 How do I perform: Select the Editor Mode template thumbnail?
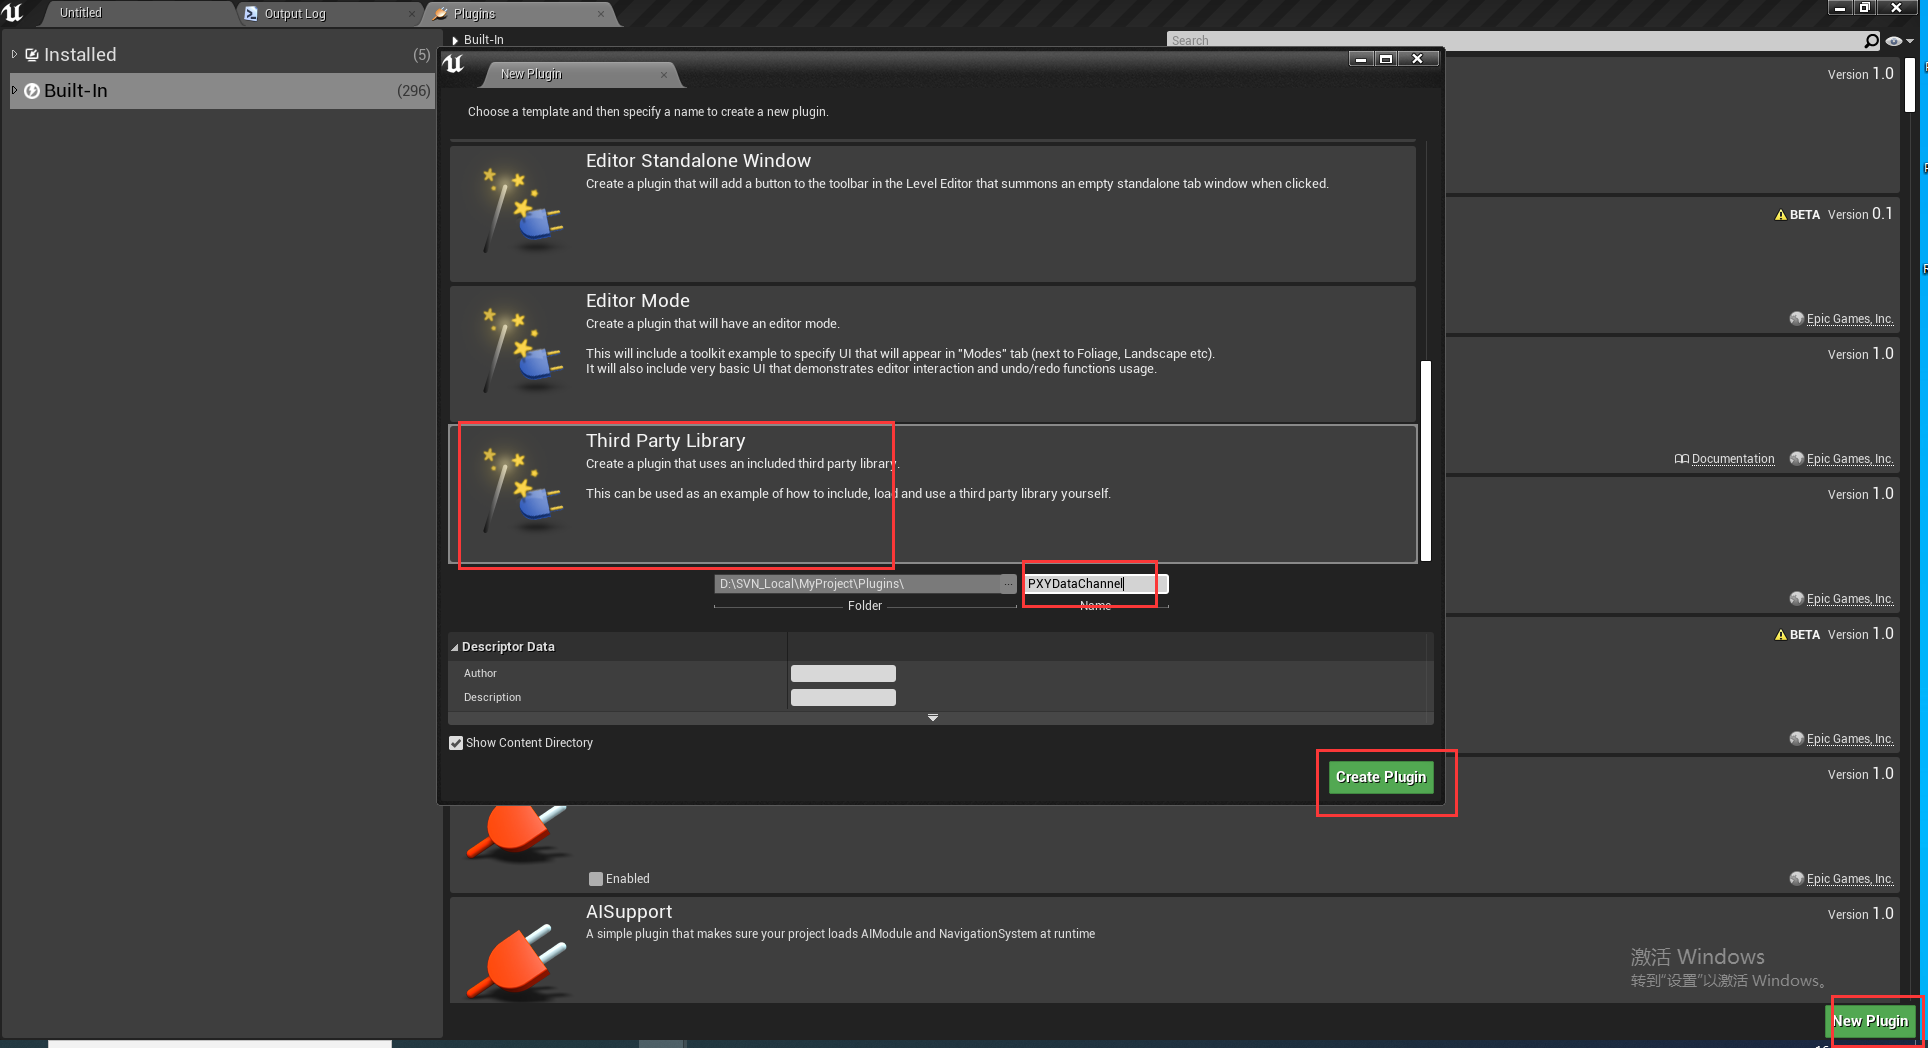(x=520, y=350)
